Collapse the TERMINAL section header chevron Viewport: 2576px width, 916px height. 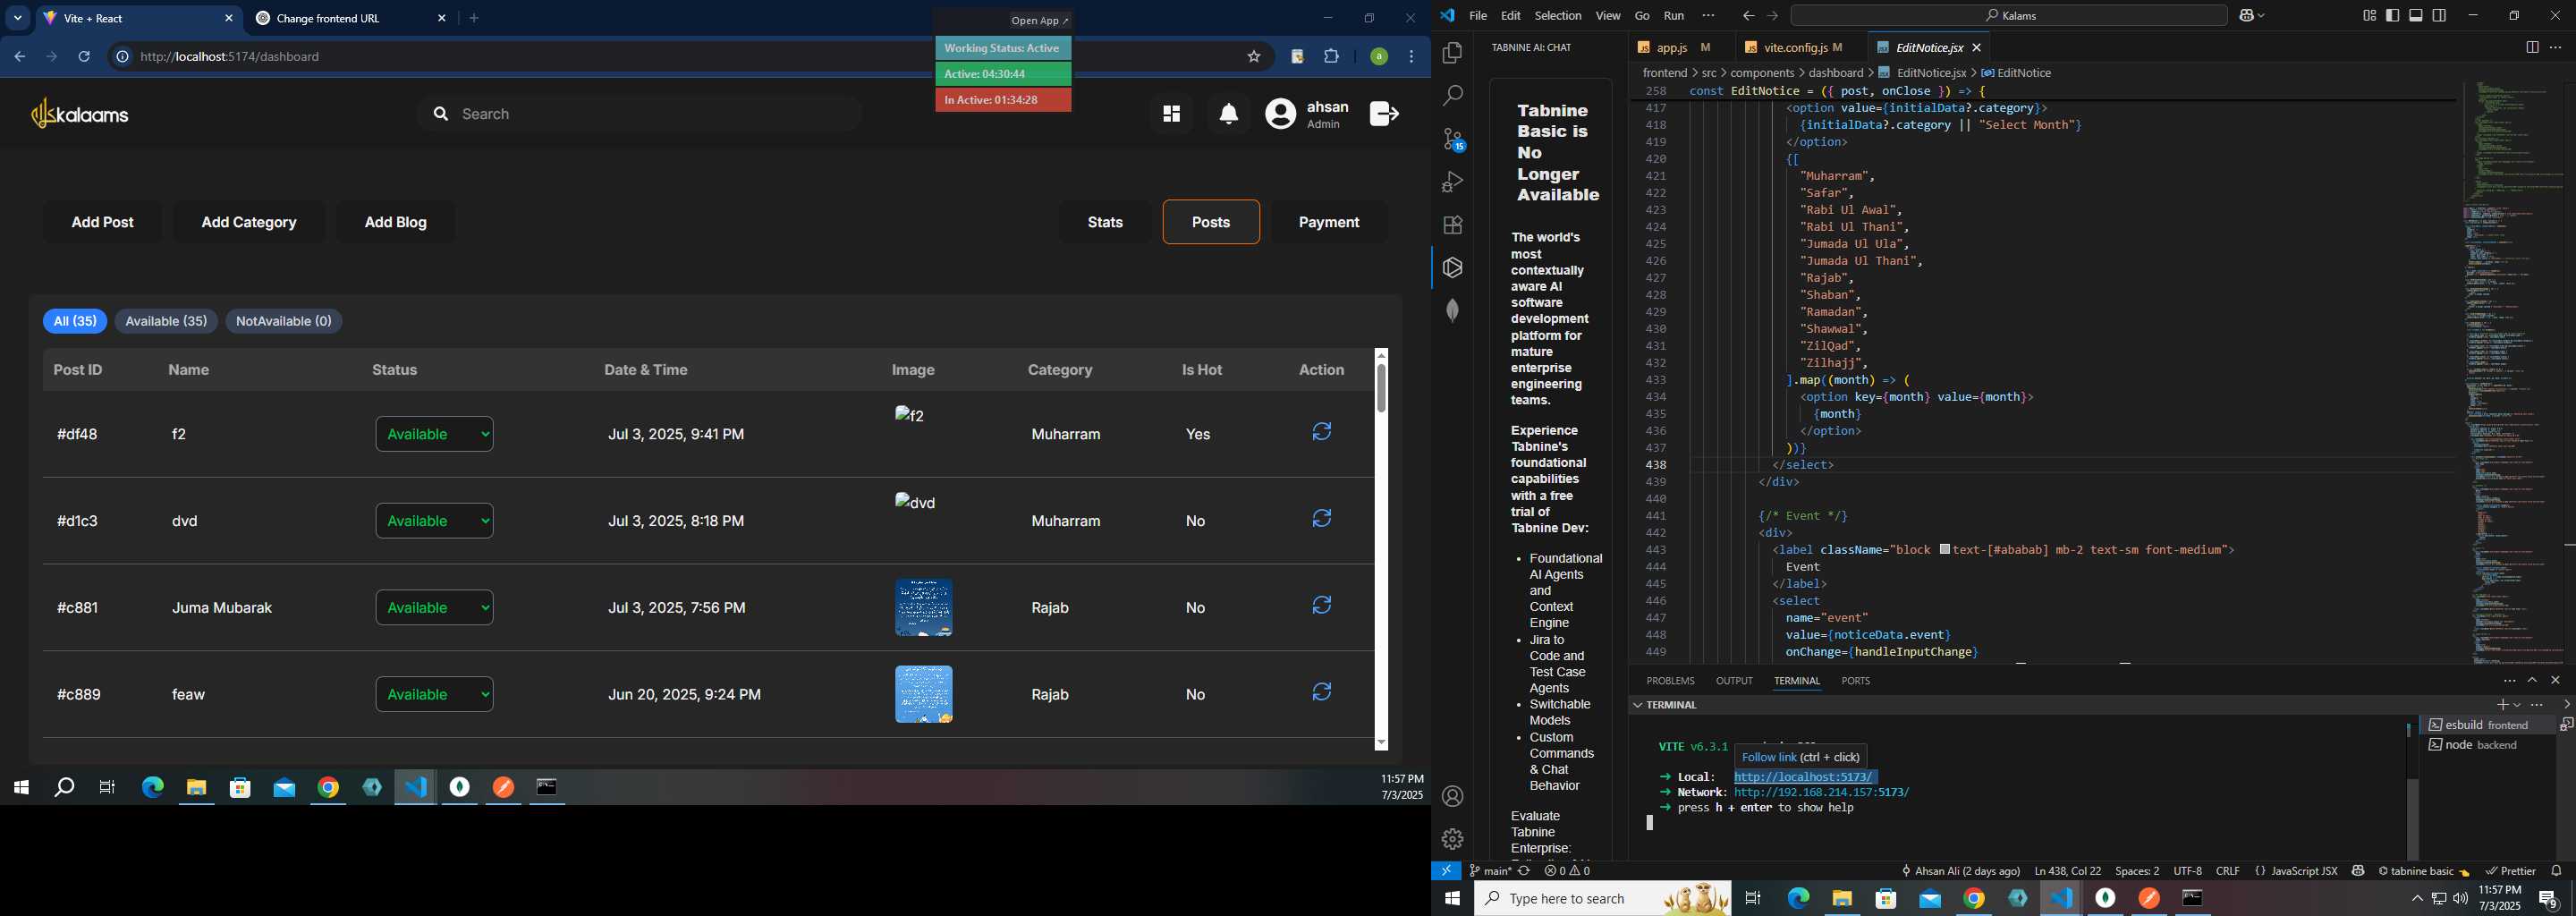click(x=1637, y=705)
